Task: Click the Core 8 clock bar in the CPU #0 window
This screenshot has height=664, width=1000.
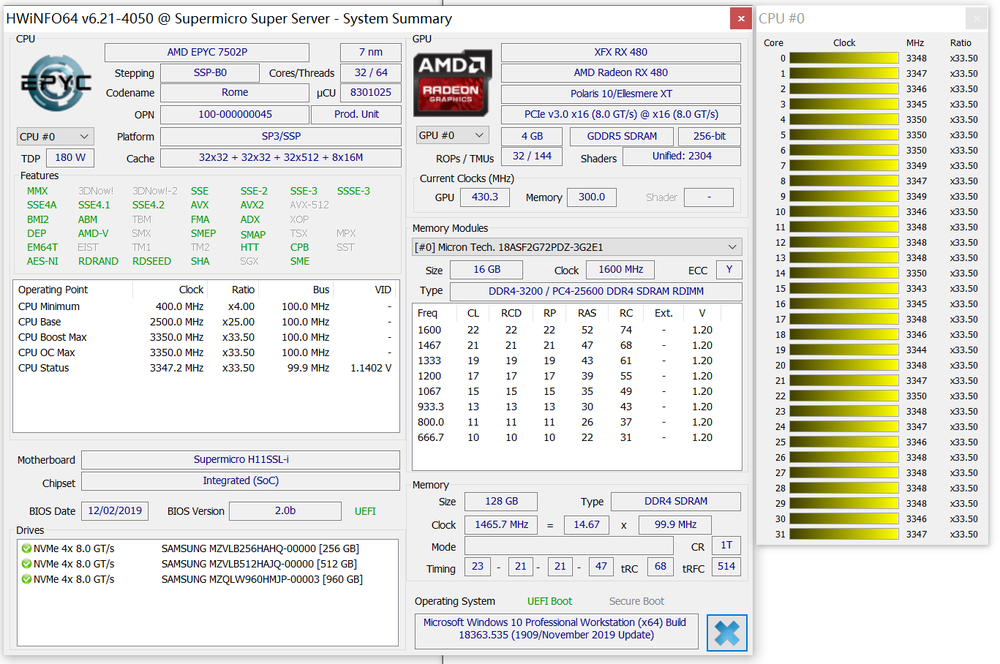Action: pos(844,181)
